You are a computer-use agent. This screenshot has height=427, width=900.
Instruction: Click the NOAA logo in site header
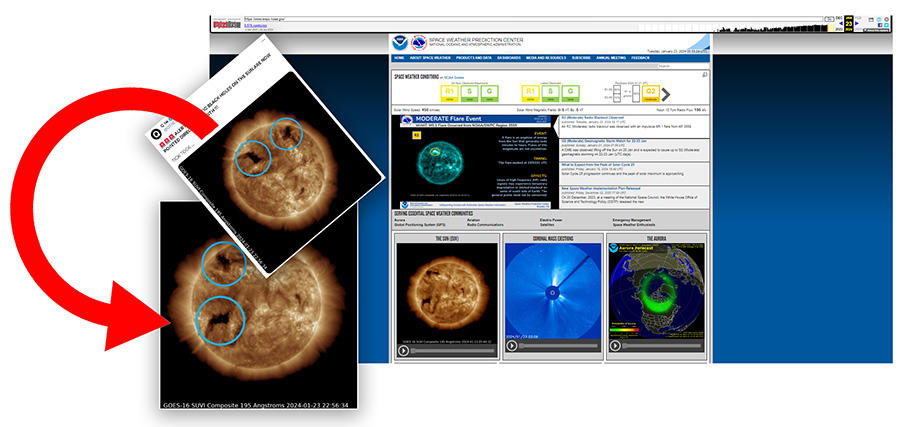point(399,42)
